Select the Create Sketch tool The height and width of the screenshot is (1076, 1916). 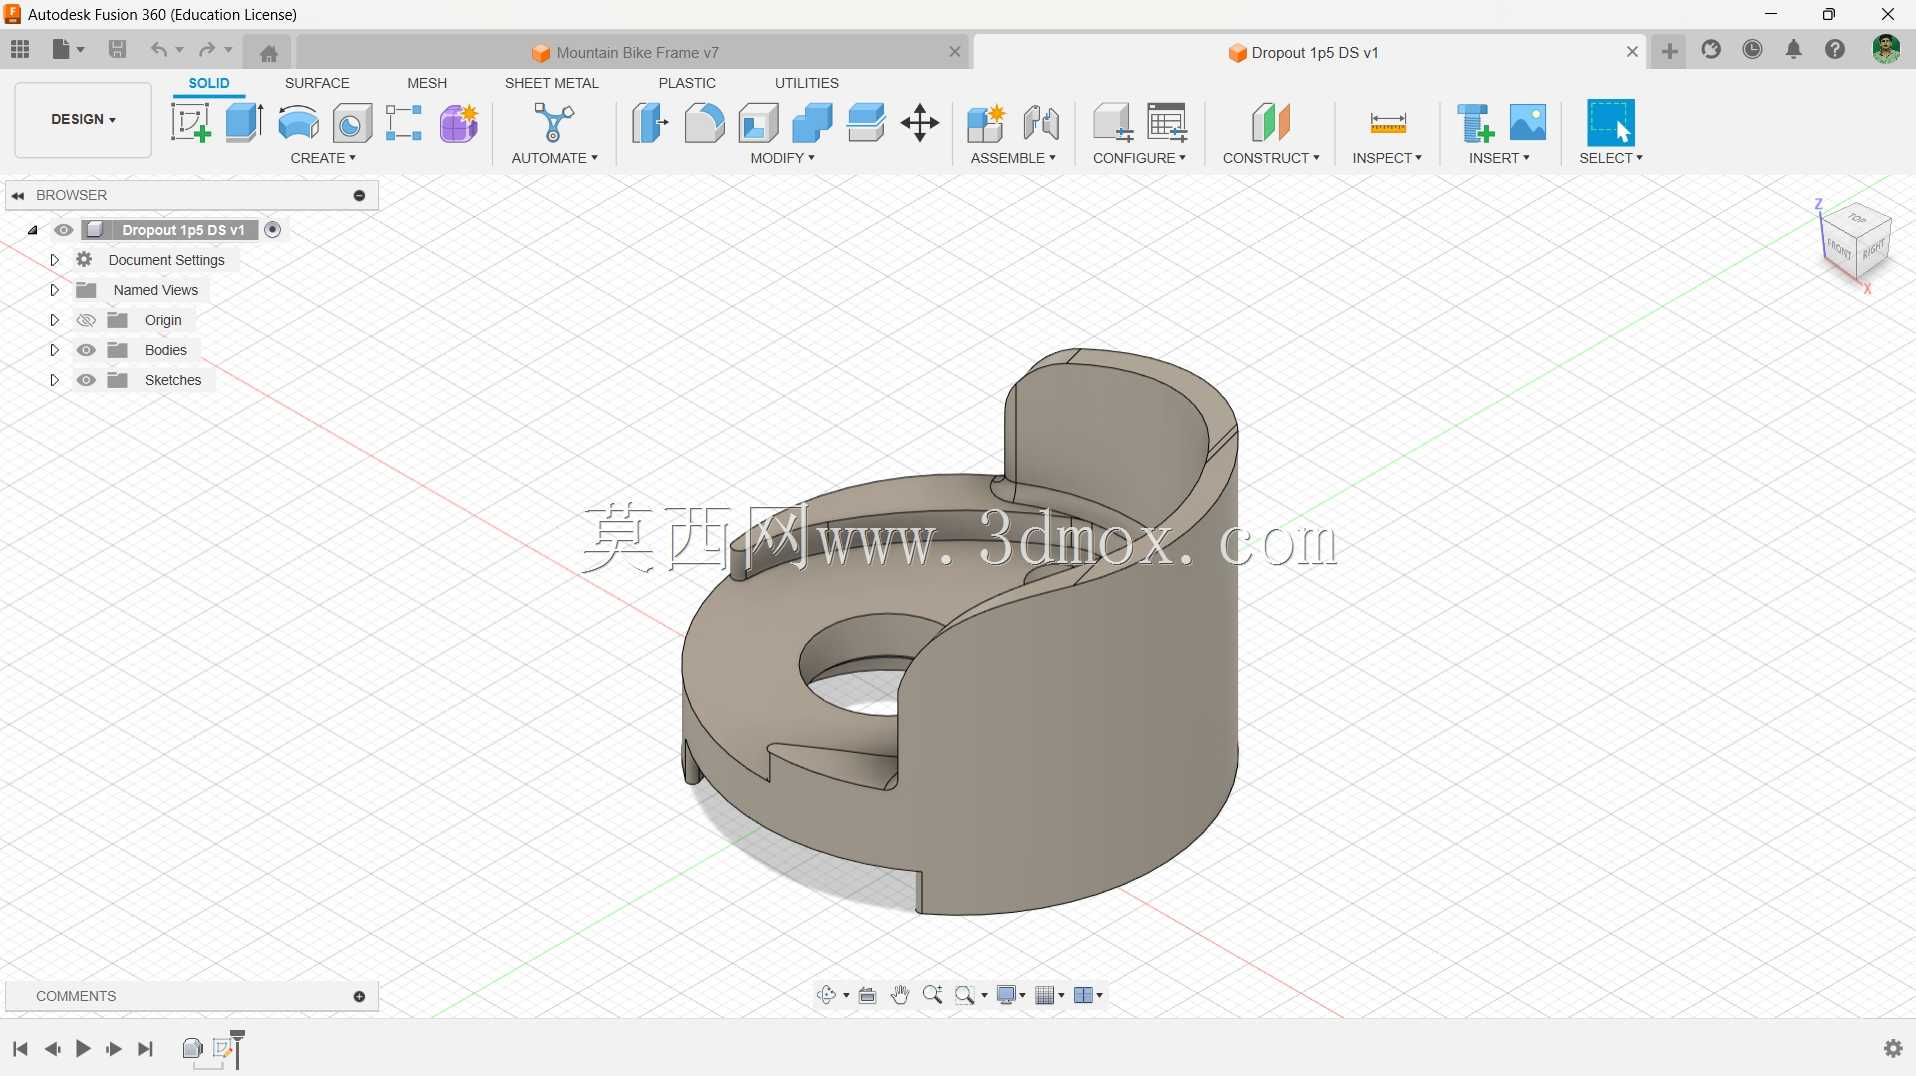click(x=190, y=123)
